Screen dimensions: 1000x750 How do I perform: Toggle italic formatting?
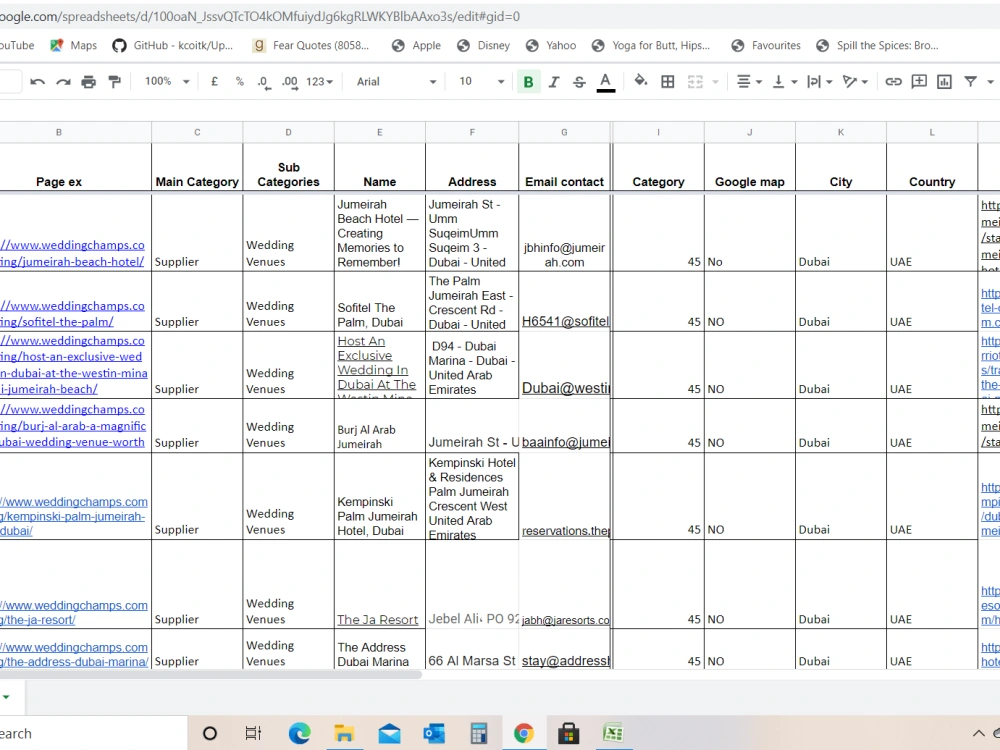tap(554, 82)
